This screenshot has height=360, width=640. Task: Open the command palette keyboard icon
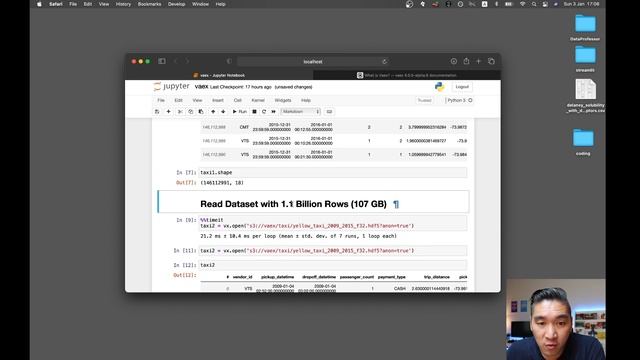(329, 111)
